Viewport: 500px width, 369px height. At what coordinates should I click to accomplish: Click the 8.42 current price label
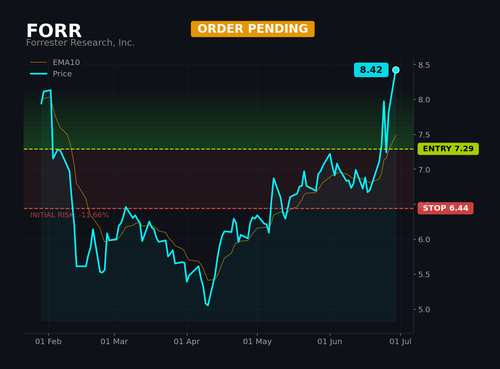pyautogui.click(x=371, y=70)
